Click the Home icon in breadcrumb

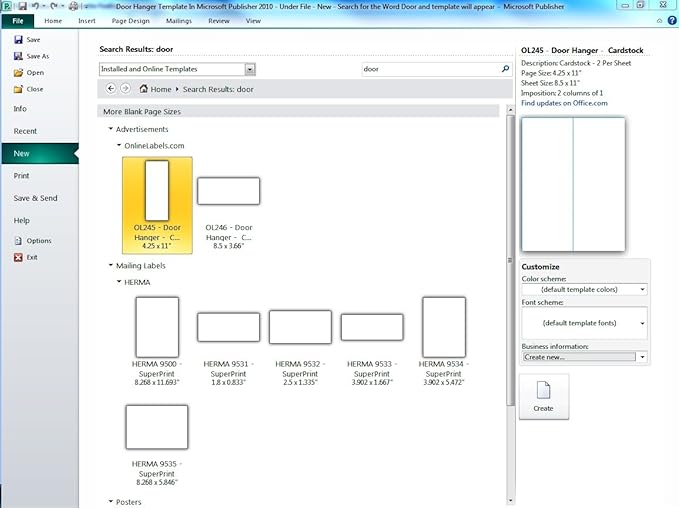click(143, 89)
